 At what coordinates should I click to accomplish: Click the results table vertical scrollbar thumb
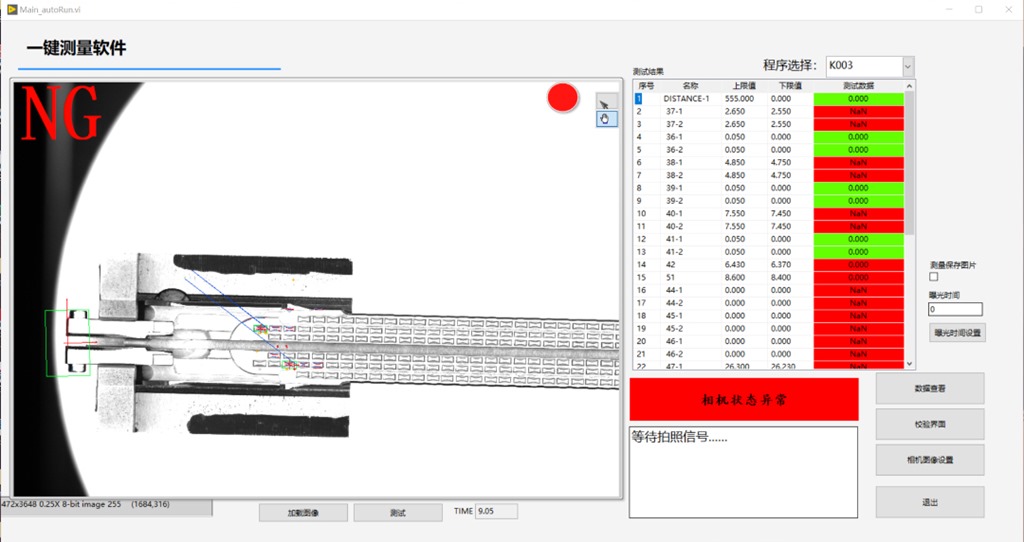coord(910,163)
